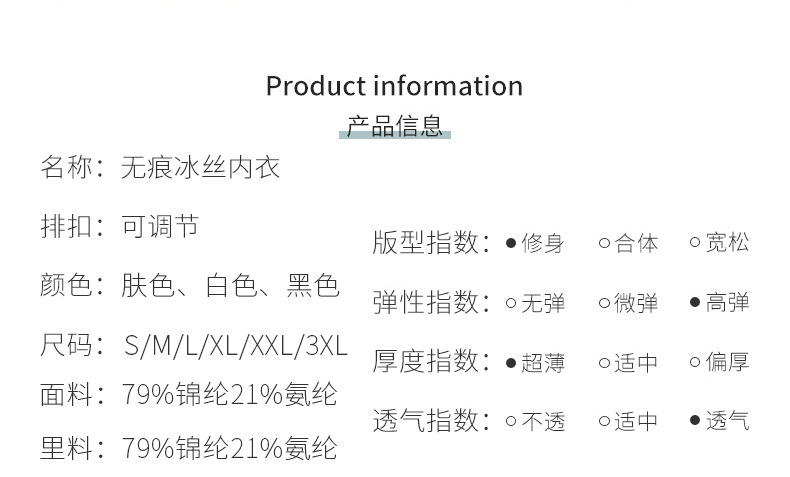
Task: Select the 修身 fit radio option
Action: tap(511, 243)
